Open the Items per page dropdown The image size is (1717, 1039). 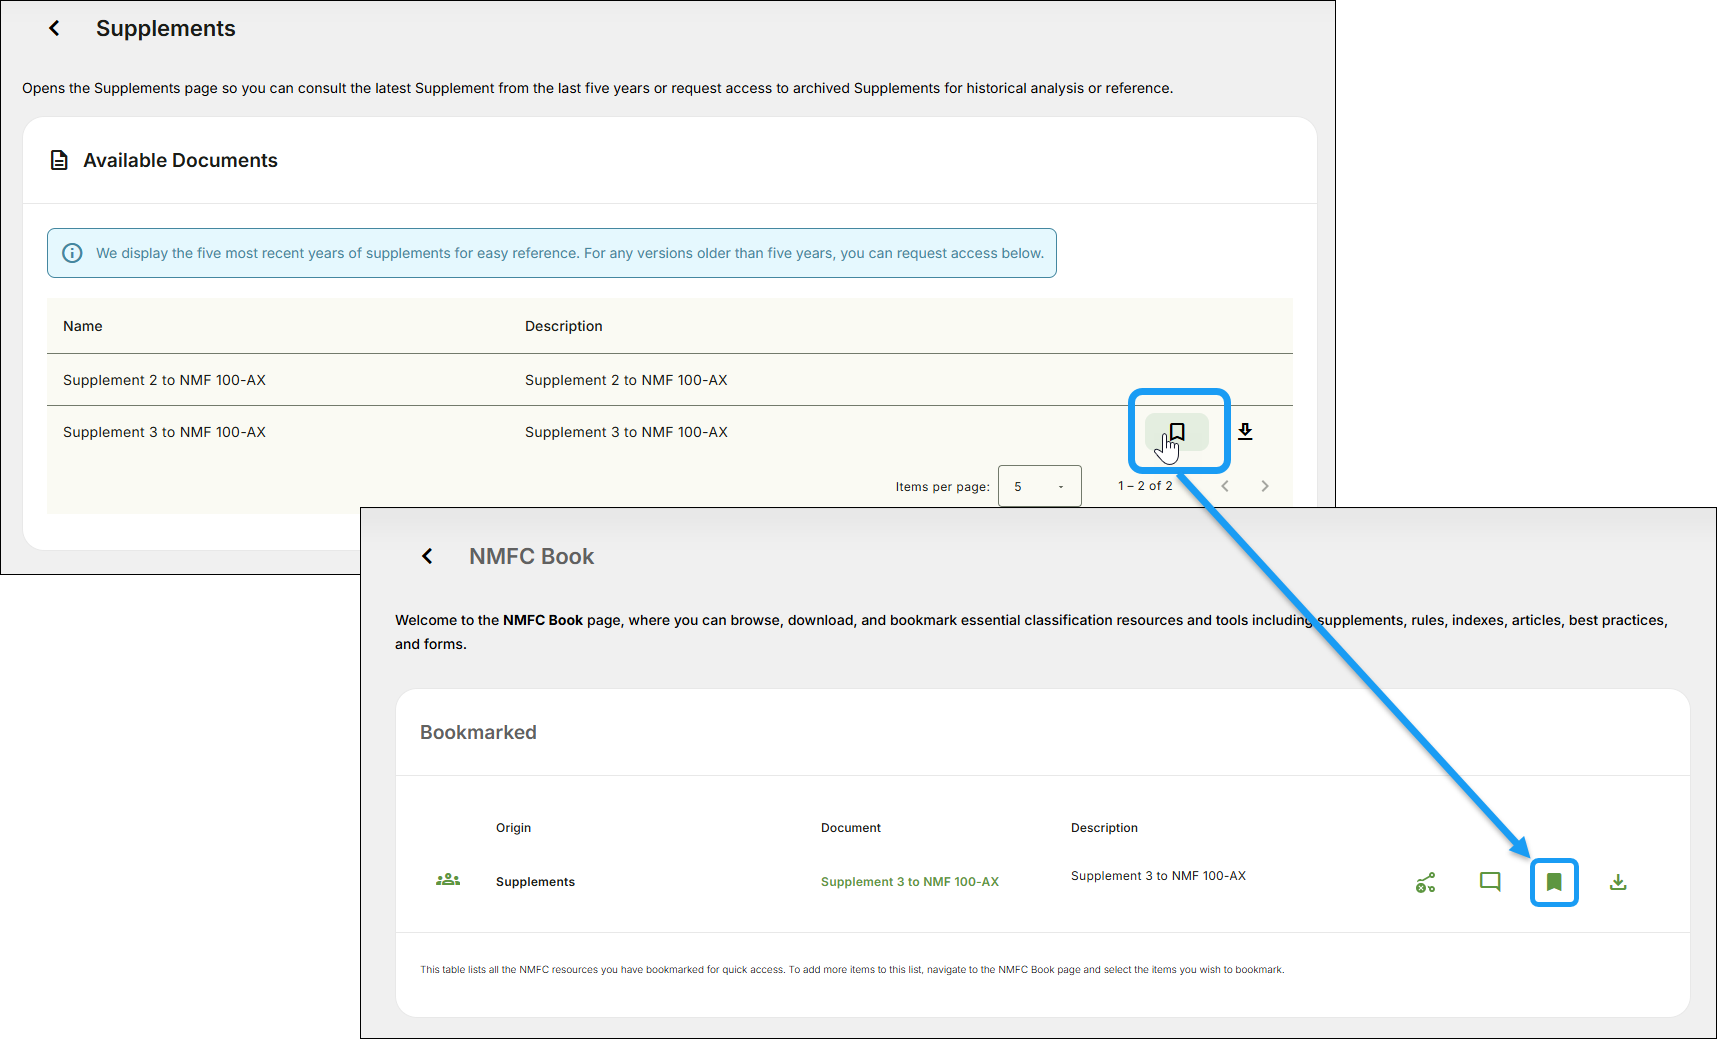[x=1039, y=486]
